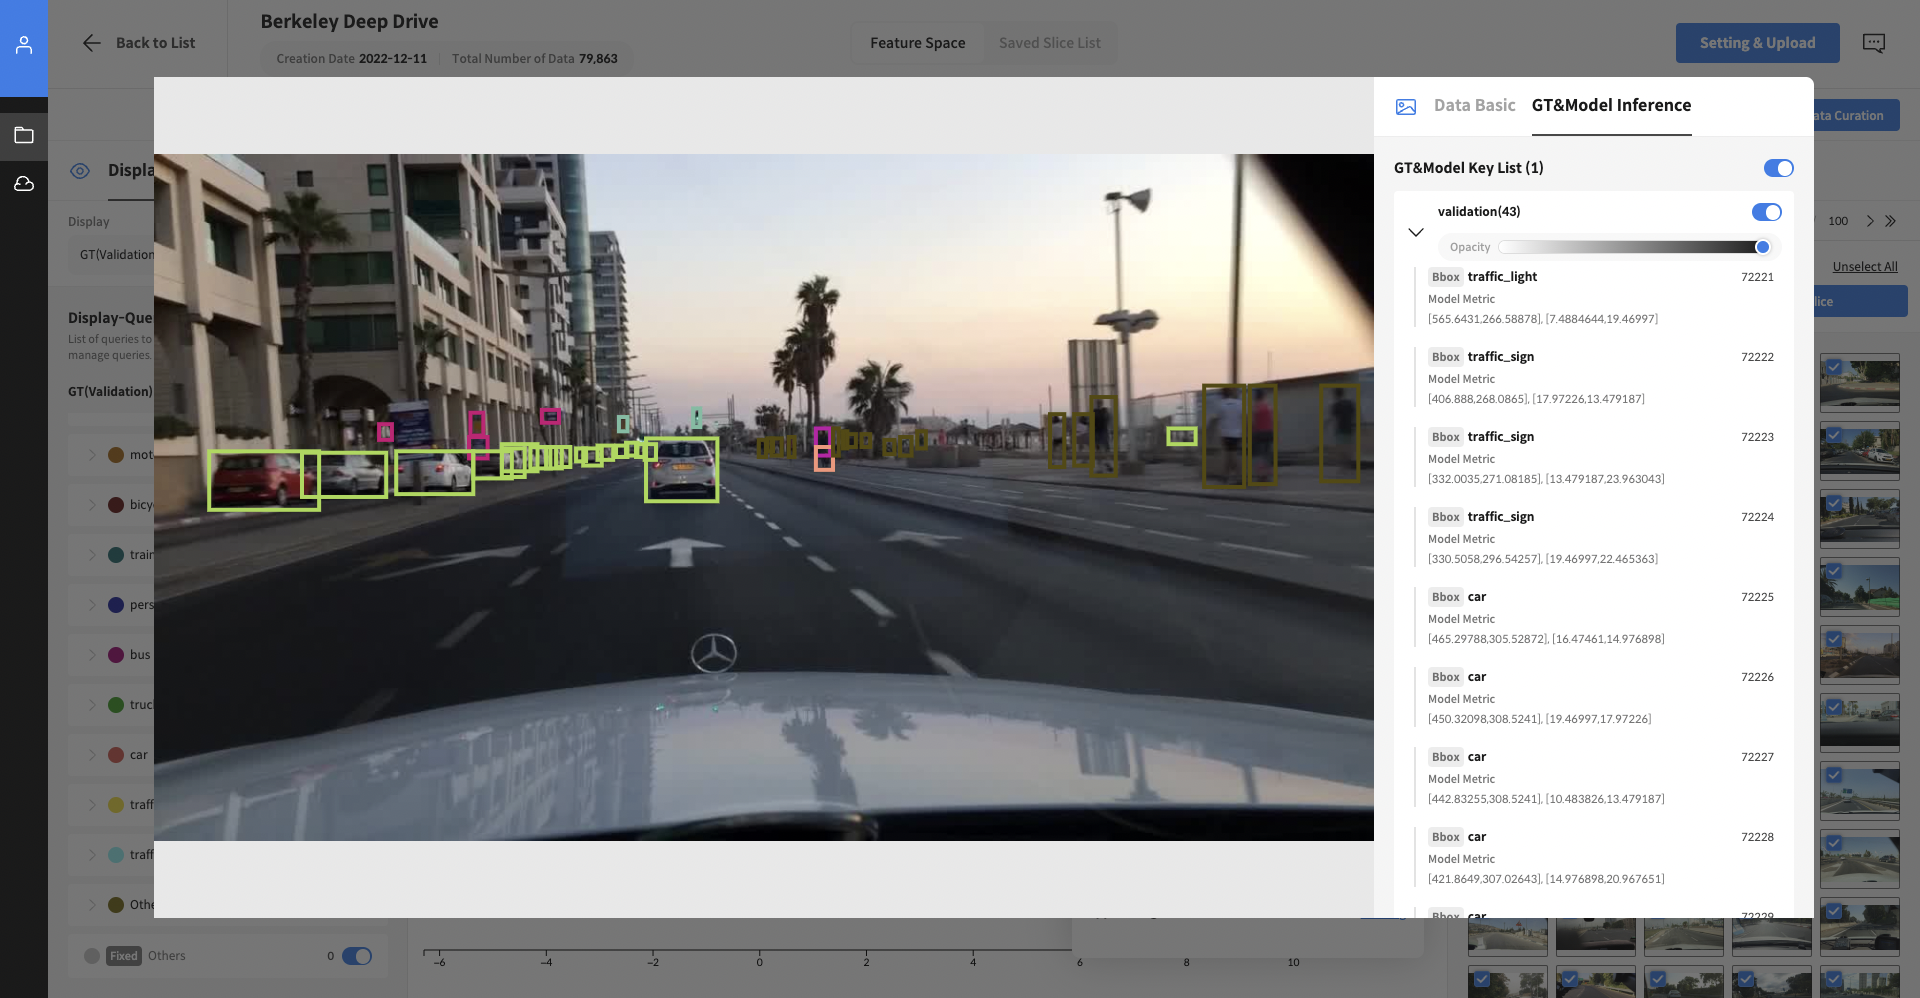Screen dimensions: 1920x998
Task: Open the cloud icon in left sidebar
Action: pyautogui.click(x=24, y=183)
